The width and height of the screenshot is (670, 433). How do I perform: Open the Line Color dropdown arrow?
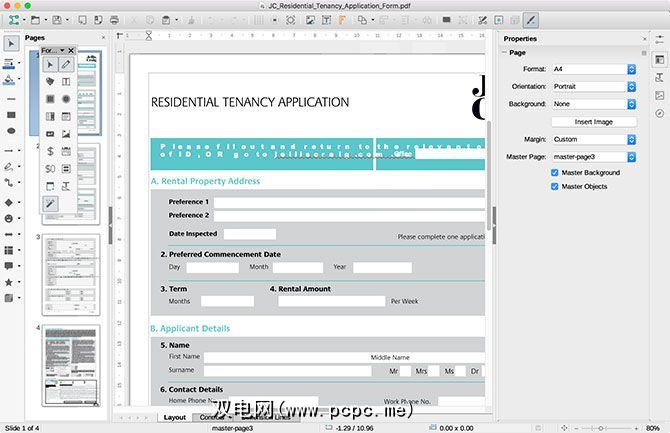(x=20, y=64)
